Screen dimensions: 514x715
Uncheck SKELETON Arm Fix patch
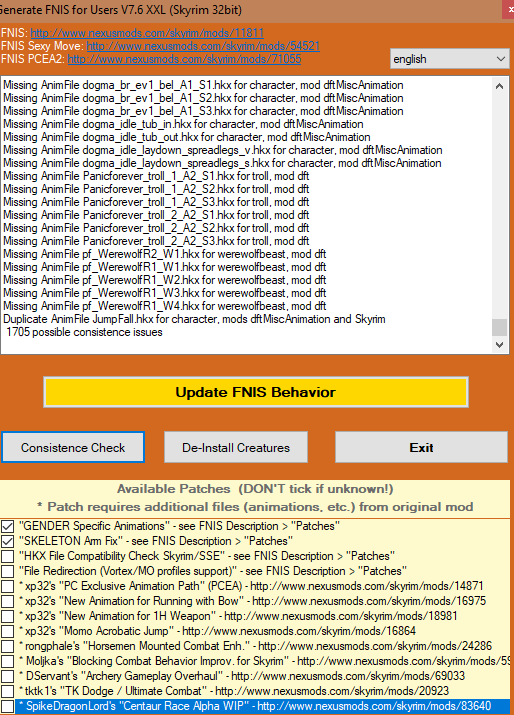tap(7, 541)
